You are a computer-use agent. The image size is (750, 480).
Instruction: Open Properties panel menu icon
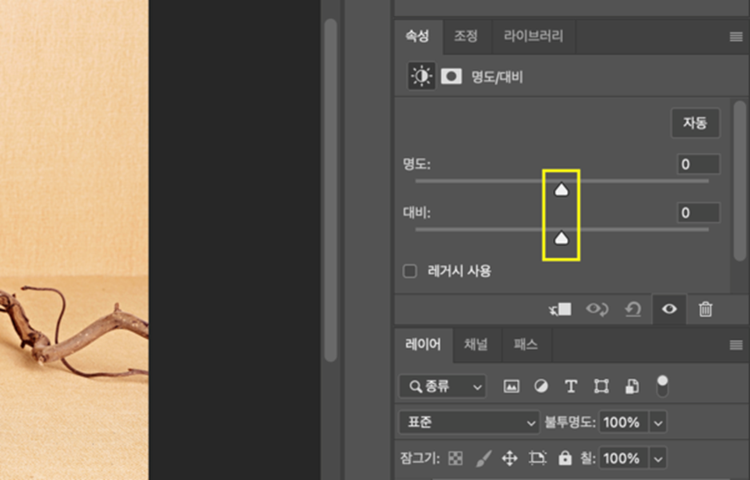(736, 37)
